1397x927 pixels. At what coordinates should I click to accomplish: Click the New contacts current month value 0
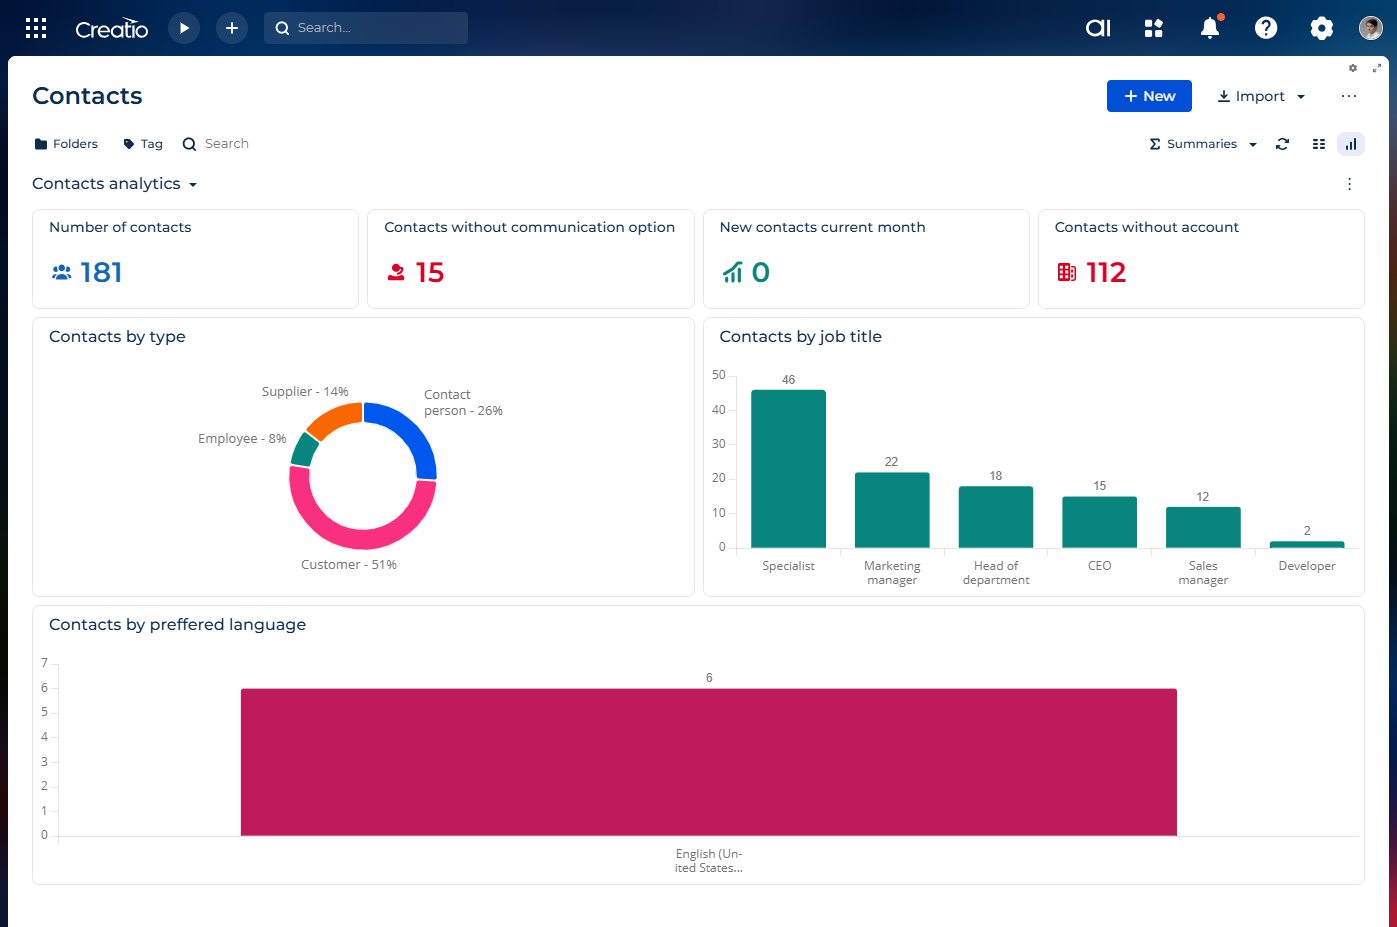click(761, 272)
